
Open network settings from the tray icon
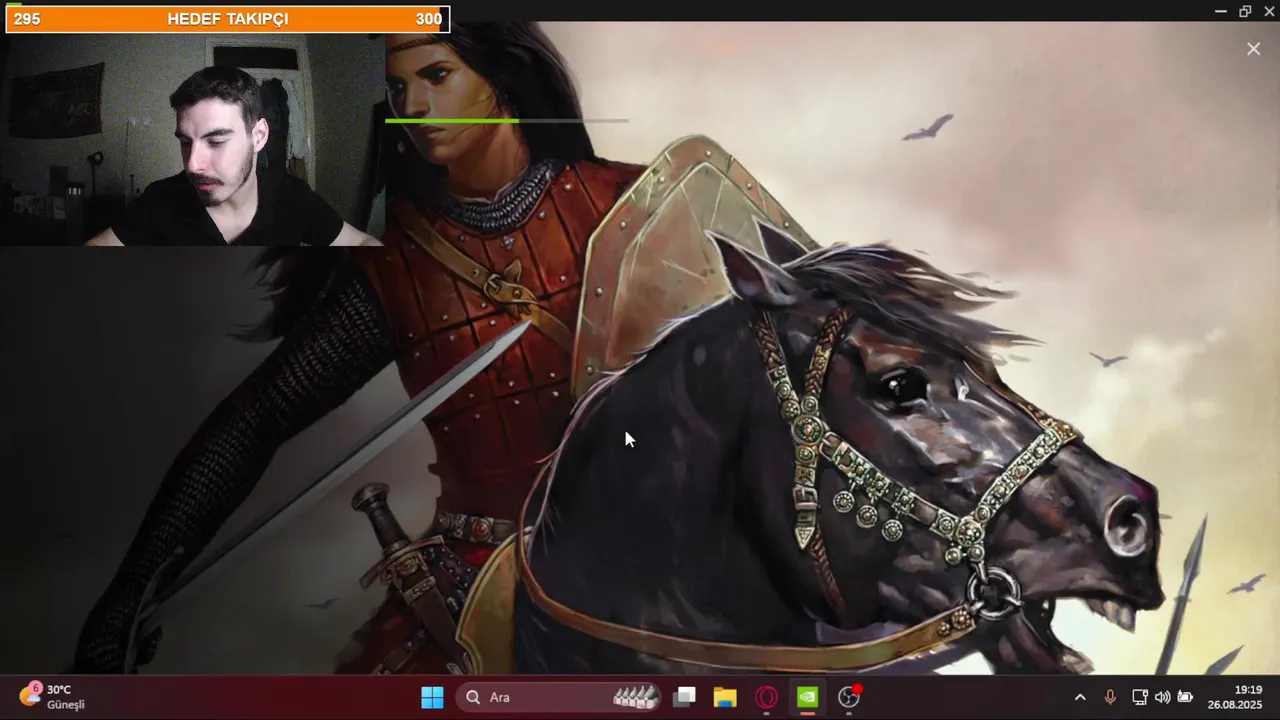coord(1139,697)
